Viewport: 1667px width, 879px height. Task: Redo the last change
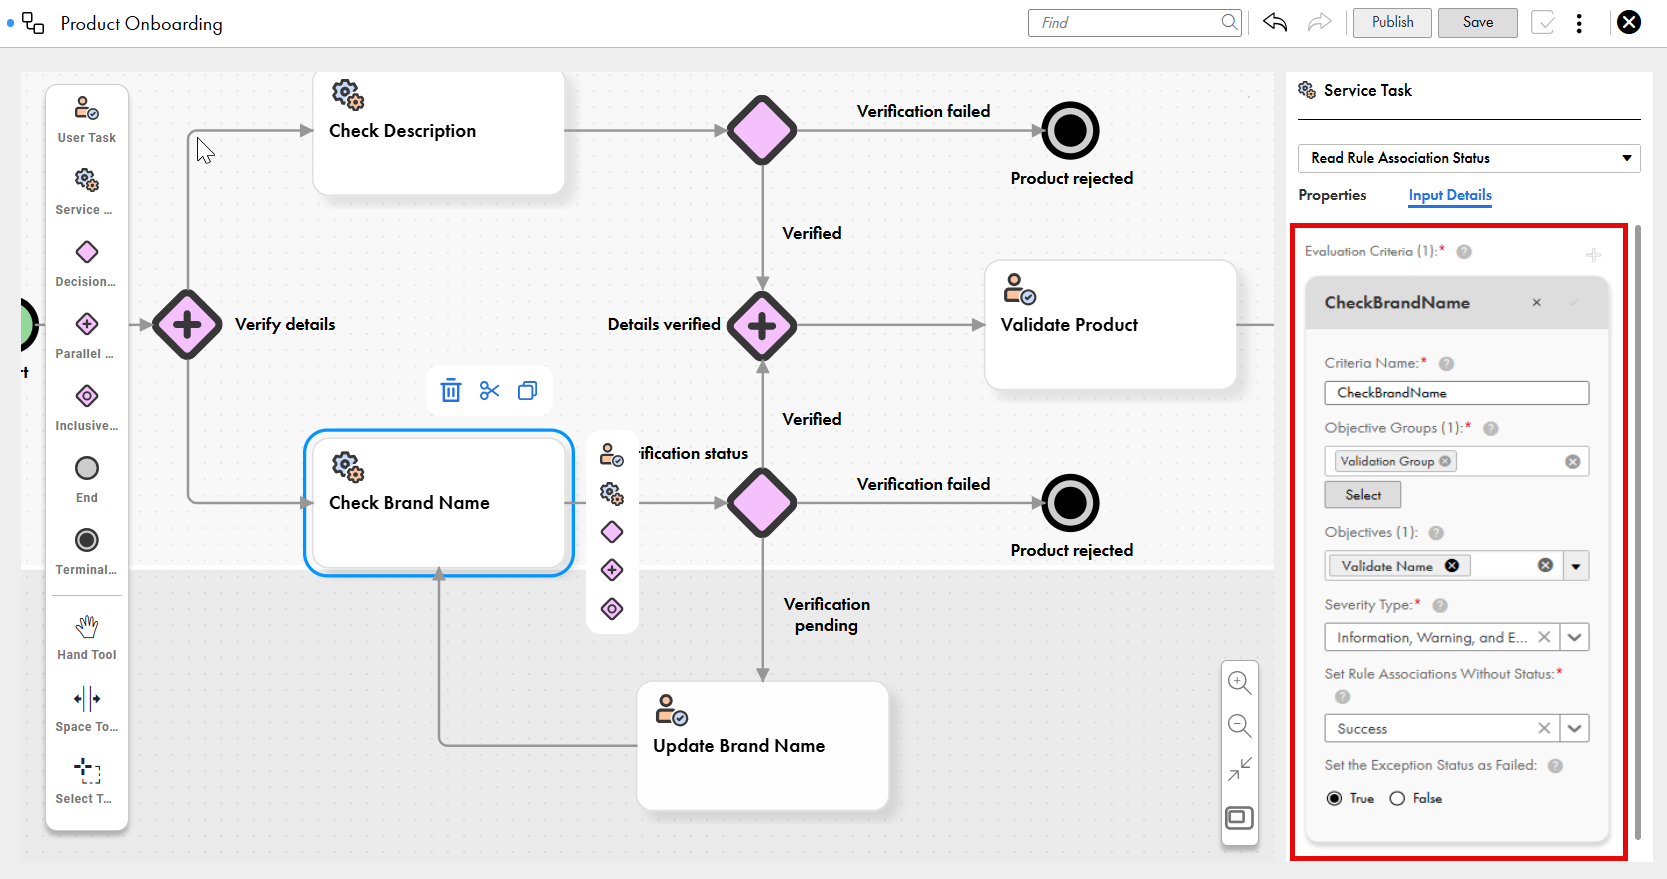[1320, 22]
